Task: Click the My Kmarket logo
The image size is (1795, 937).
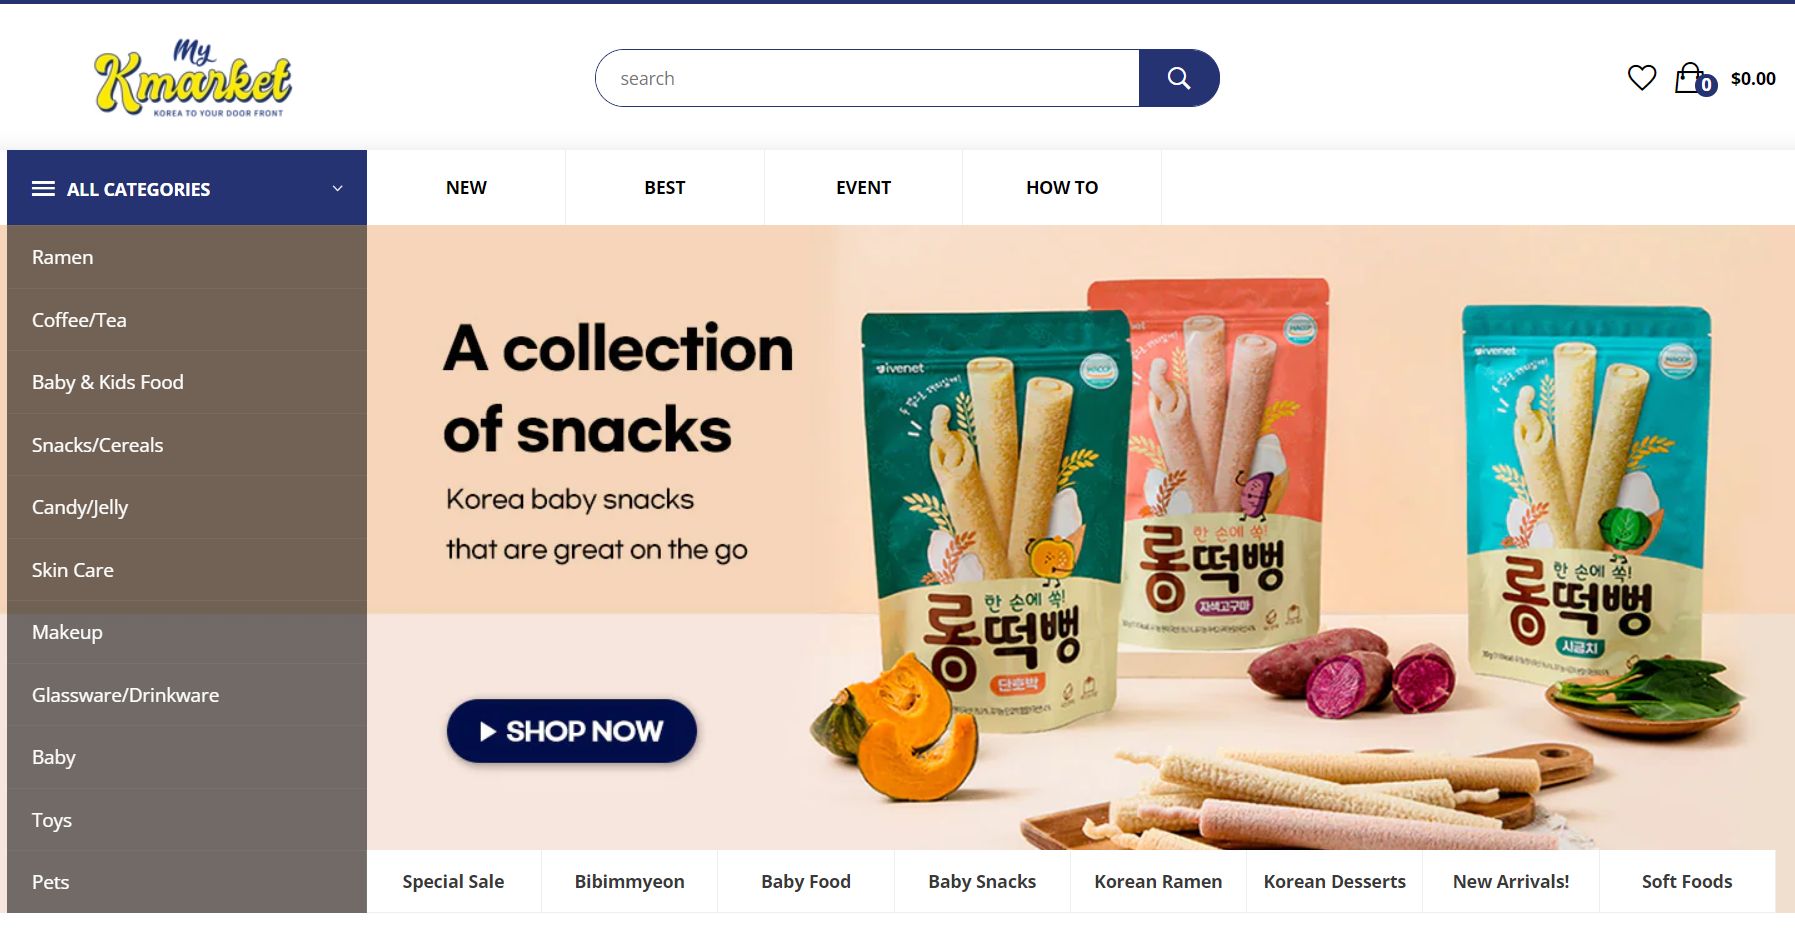Action: click(x=193, y=79)
